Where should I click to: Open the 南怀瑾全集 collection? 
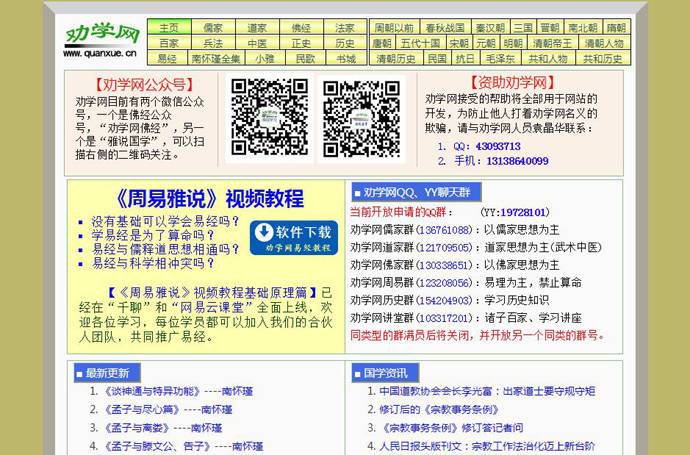[x=216, y=59]
